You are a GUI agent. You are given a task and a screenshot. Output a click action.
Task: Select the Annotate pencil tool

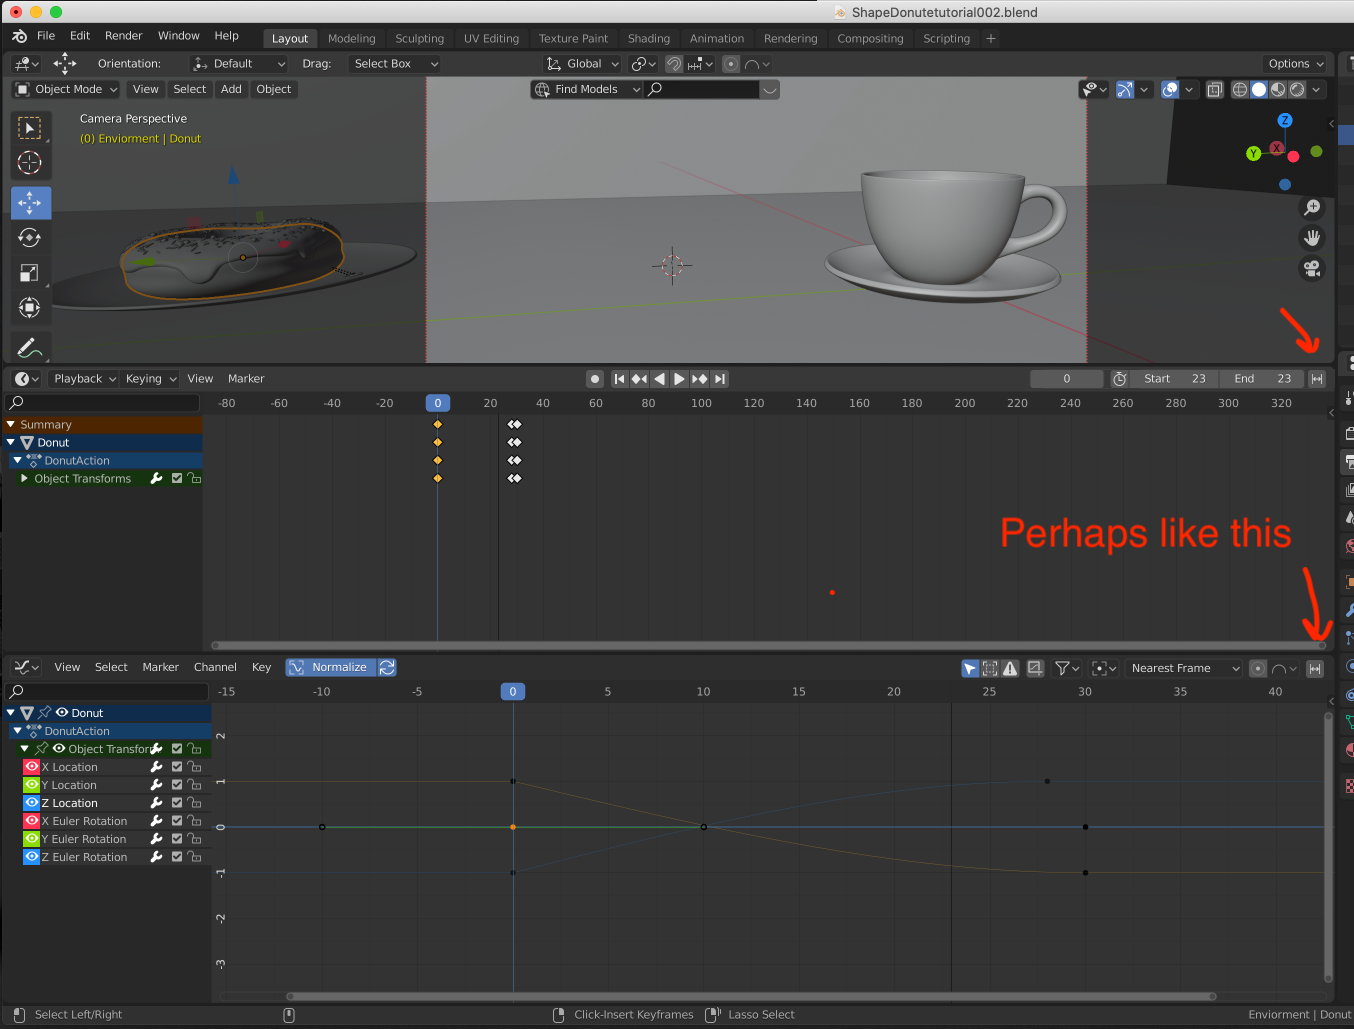coord(30,348)
